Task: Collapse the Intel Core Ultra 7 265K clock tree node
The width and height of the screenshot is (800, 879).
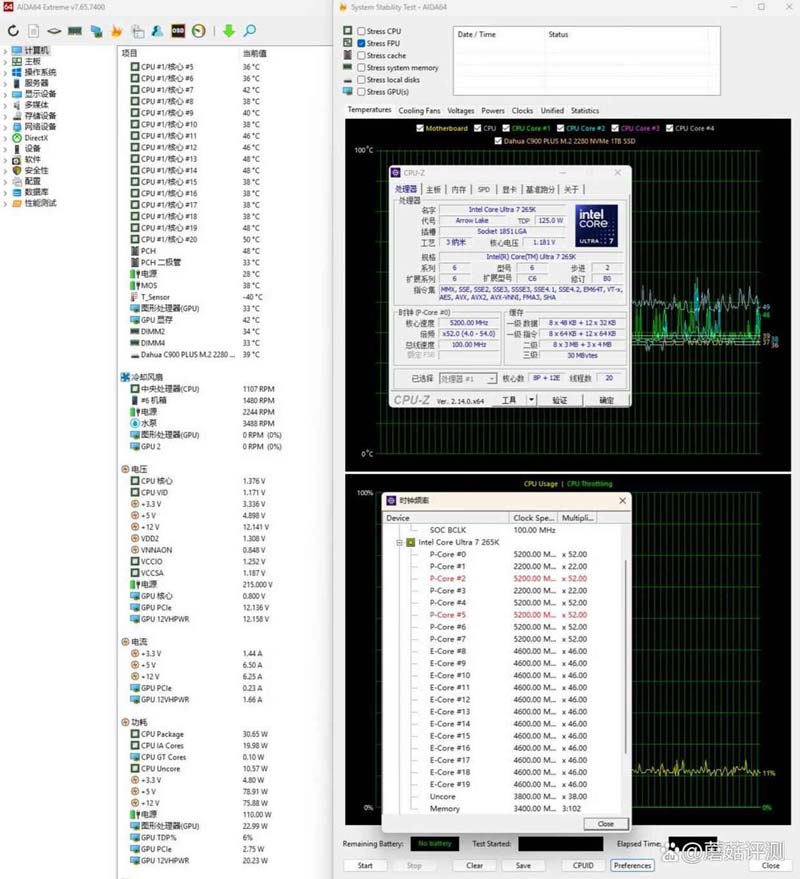Action: point(399,543)
